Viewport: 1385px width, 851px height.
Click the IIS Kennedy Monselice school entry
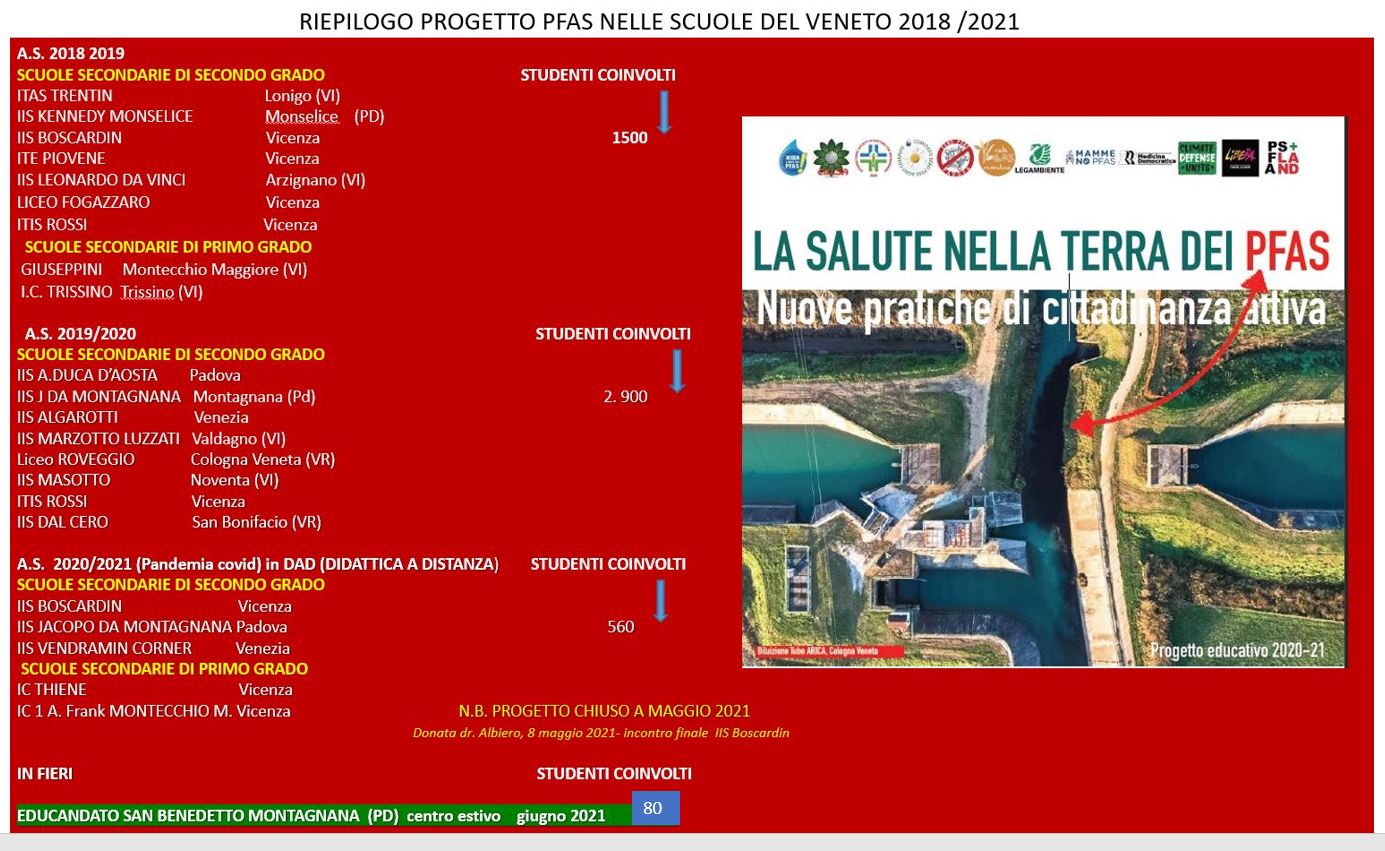[105, 116]
